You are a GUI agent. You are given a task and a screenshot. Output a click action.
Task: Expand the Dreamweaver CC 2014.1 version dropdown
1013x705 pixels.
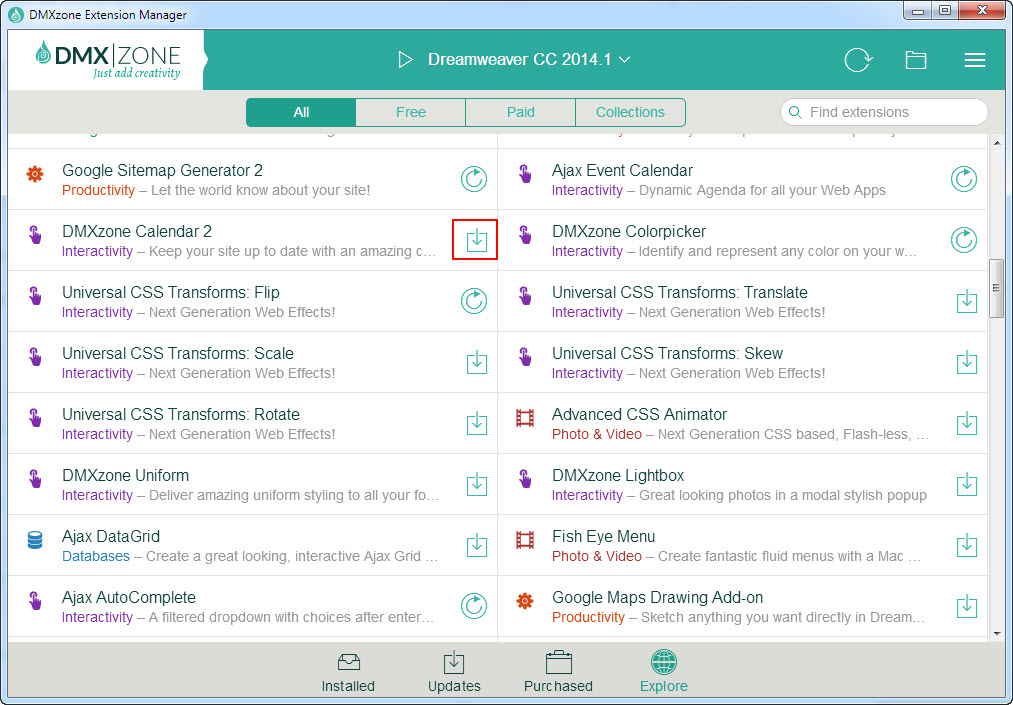pyautogui.click(x=625, y=59)
